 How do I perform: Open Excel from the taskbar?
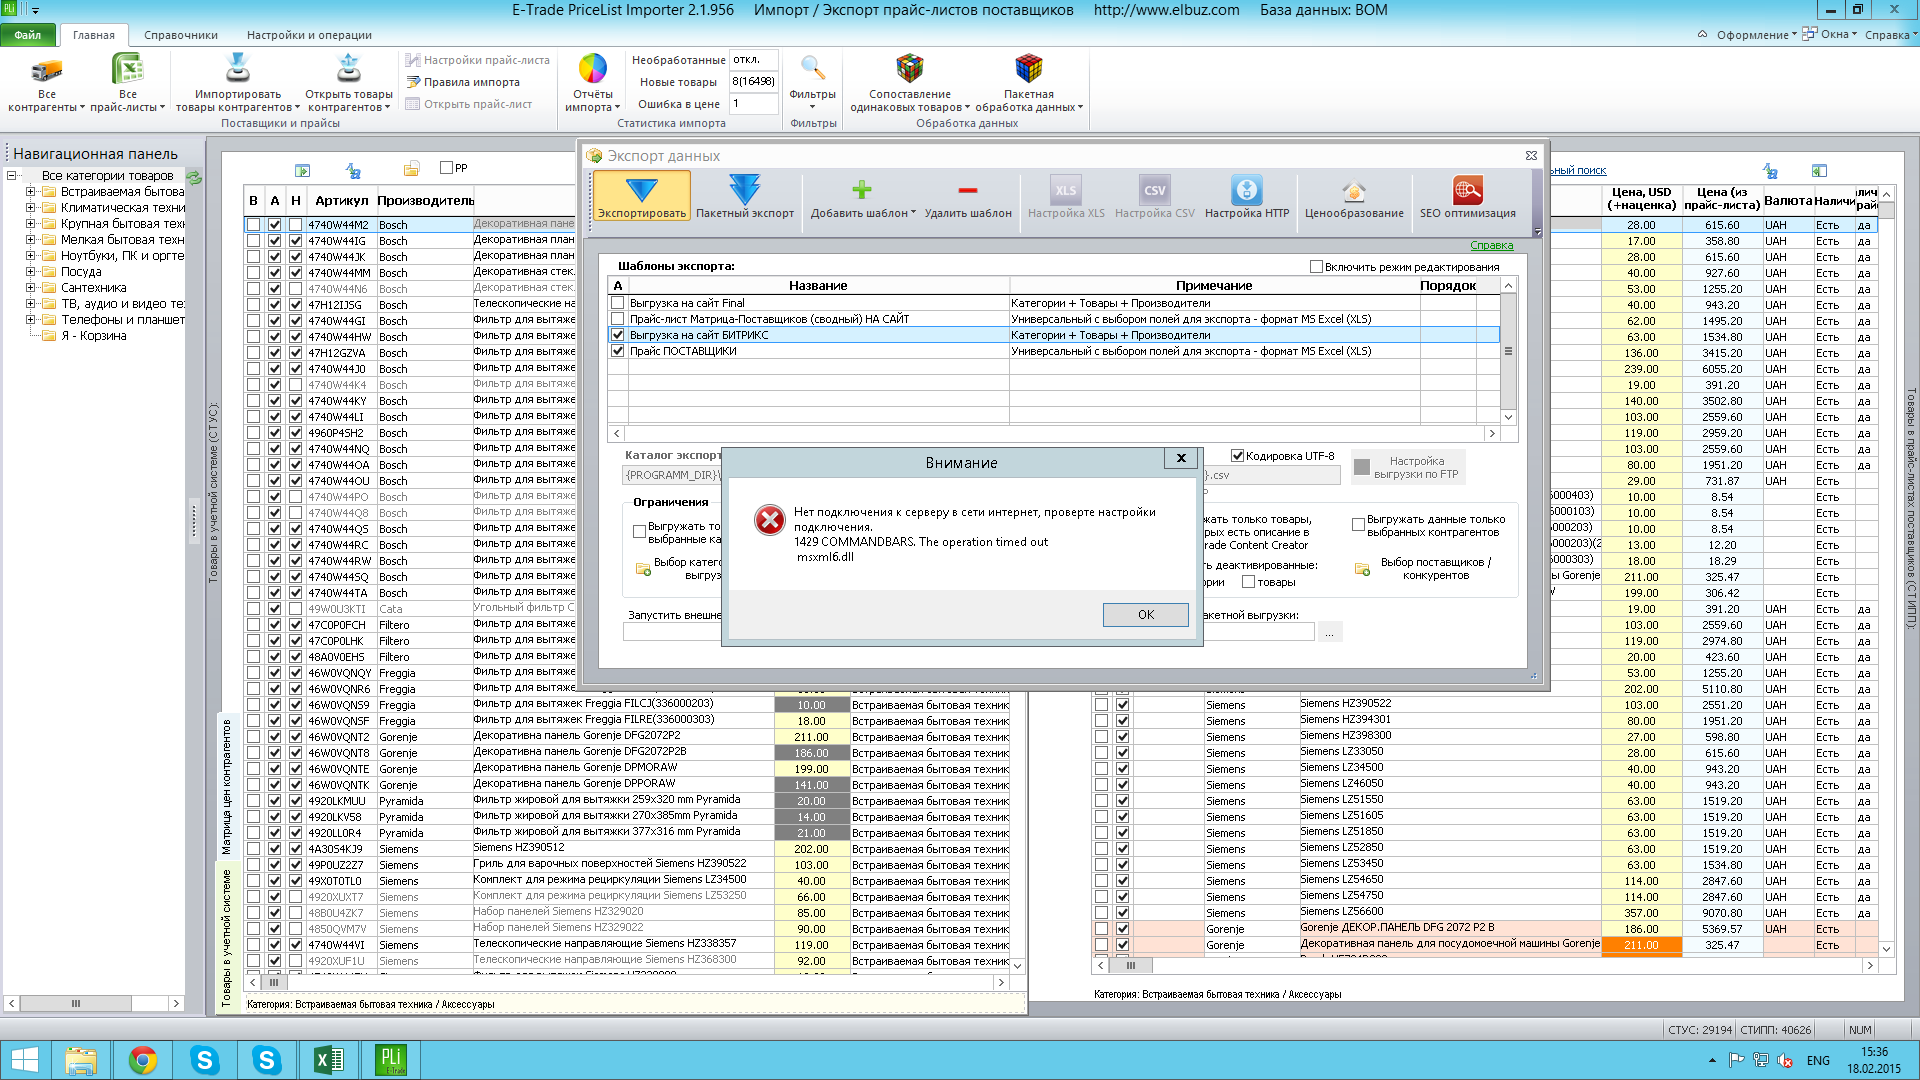pos(328,1060)
